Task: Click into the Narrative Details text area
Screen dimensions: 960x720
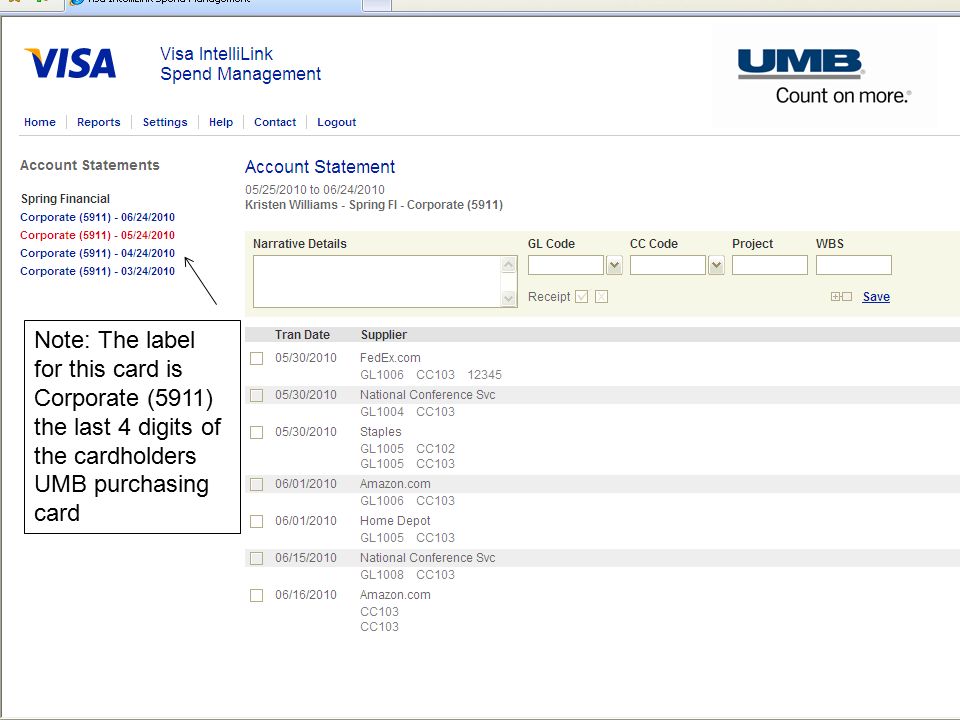Action: 377,282
